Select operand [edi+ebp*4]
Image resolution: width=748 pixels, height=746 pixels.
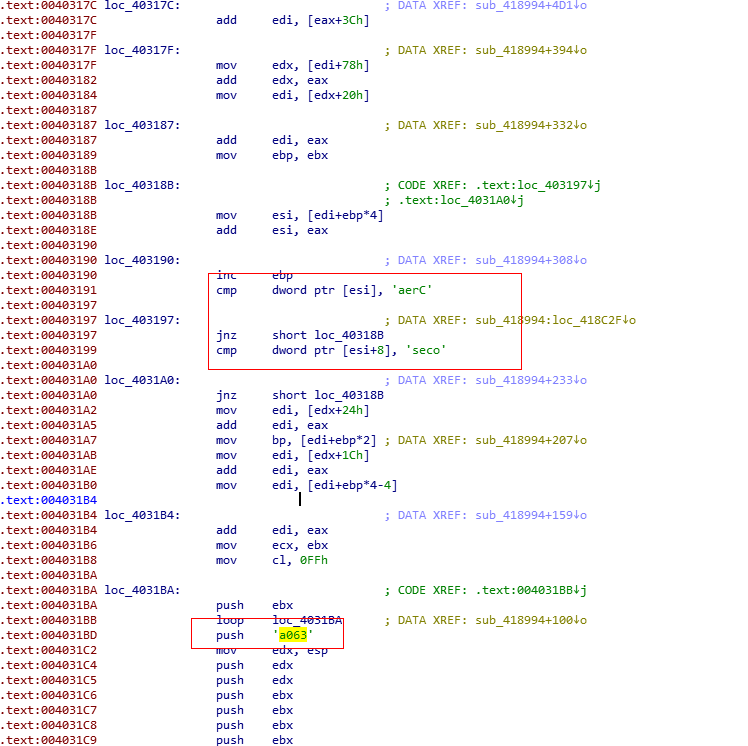point(345,216)
